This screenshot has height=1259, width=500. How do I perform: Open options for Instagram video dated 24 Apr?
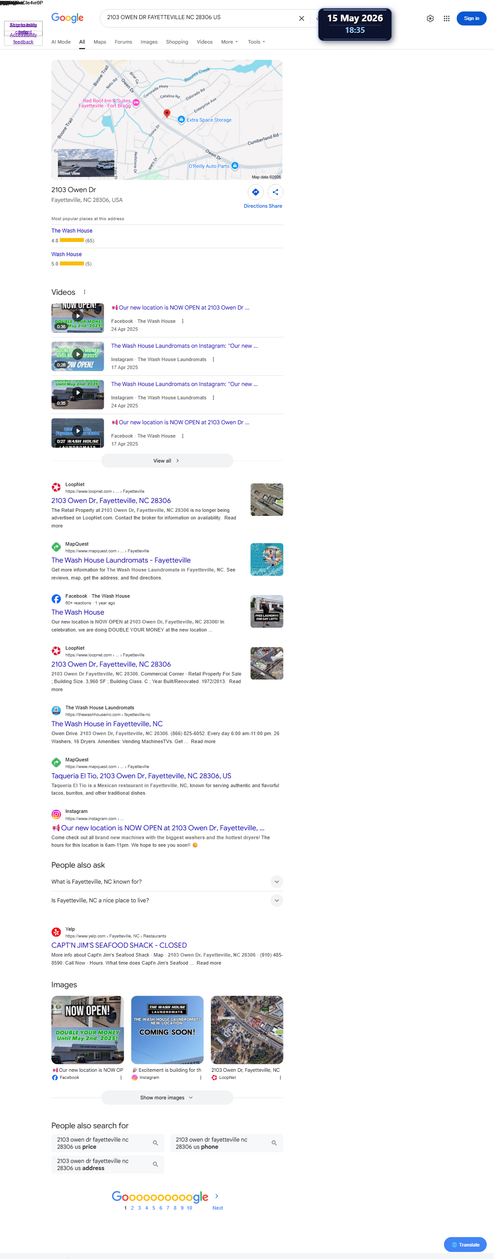(x=213, y=398)
